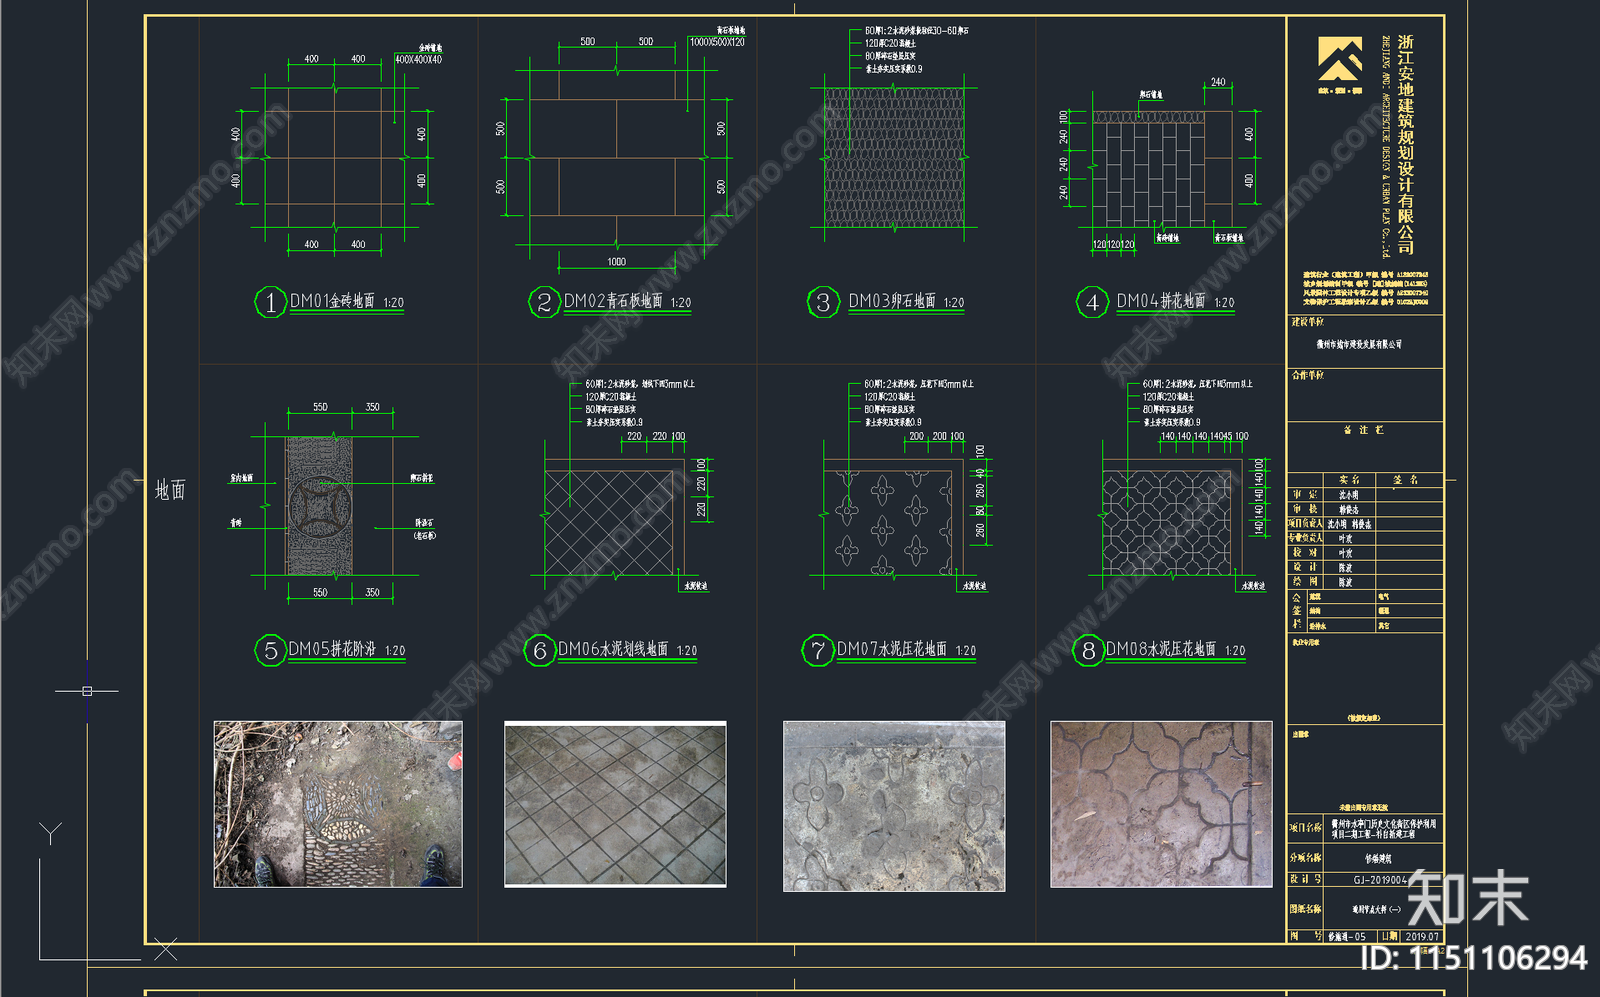Click the circled number 6 detail marker

pos(540,651)
